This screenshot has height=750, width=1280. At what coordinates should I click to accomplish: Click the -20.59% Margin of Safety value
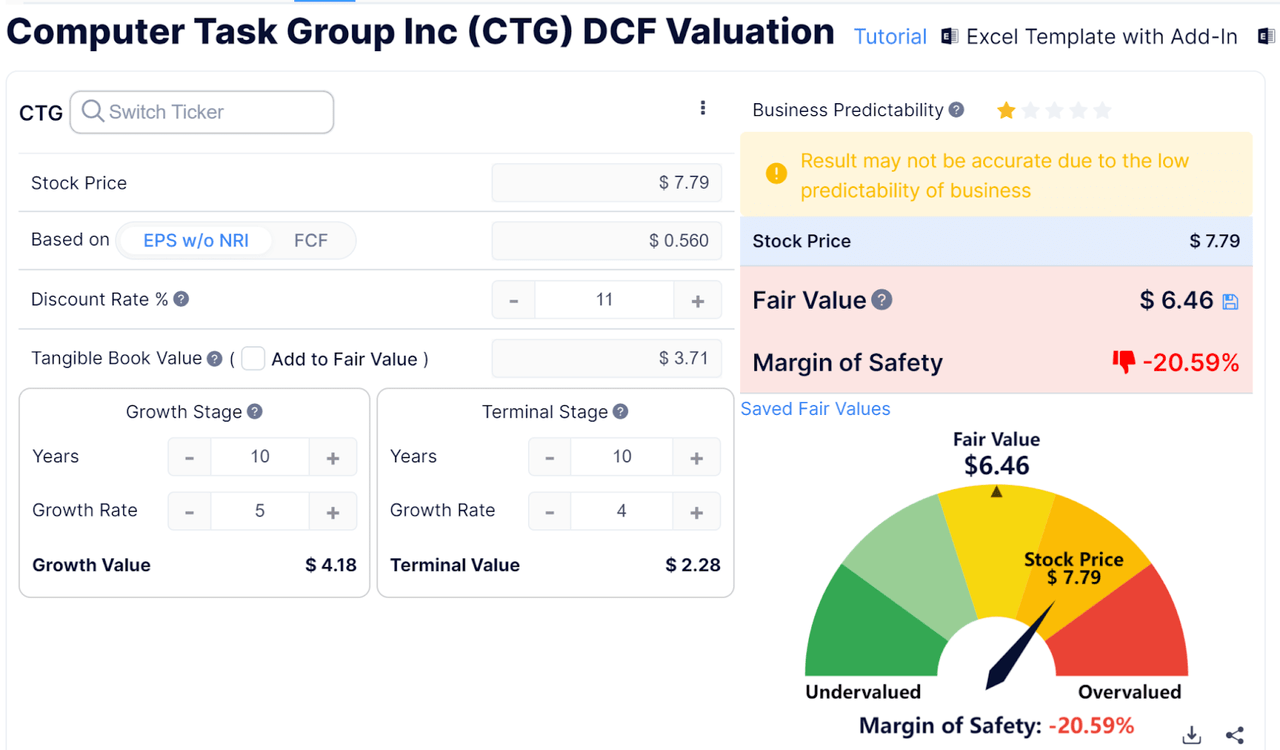[x=1191, y=362]
